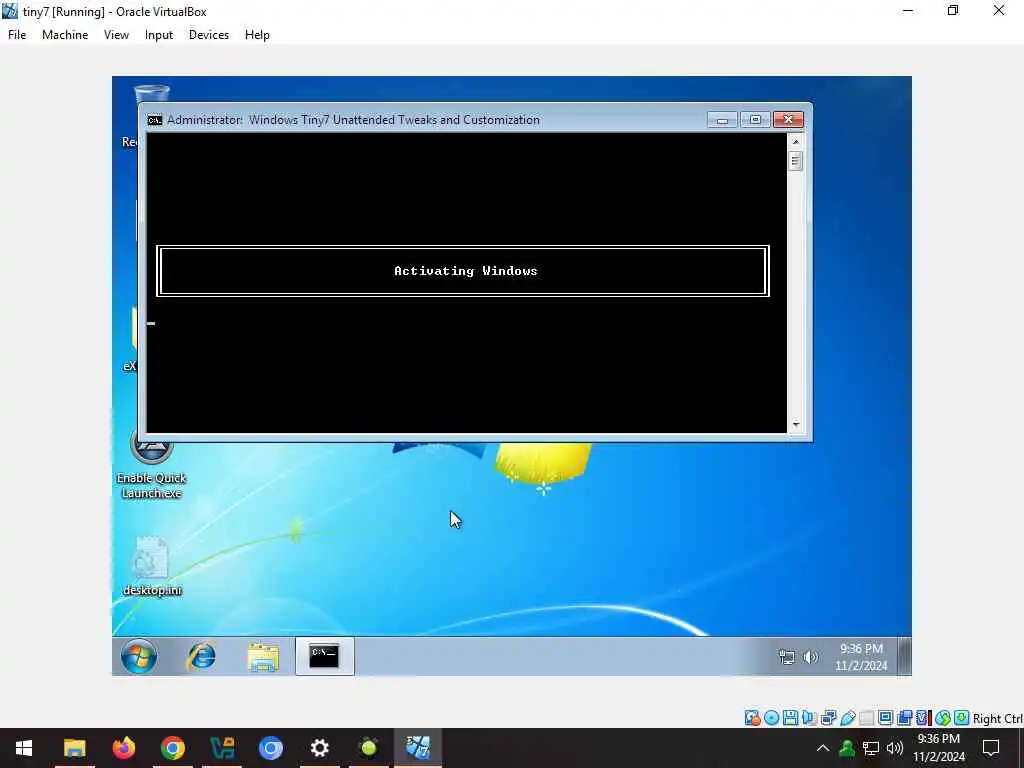Click host volume tray icon
Image resolution: width=1024 pixels, height=768 pixels.
[895, 748]
